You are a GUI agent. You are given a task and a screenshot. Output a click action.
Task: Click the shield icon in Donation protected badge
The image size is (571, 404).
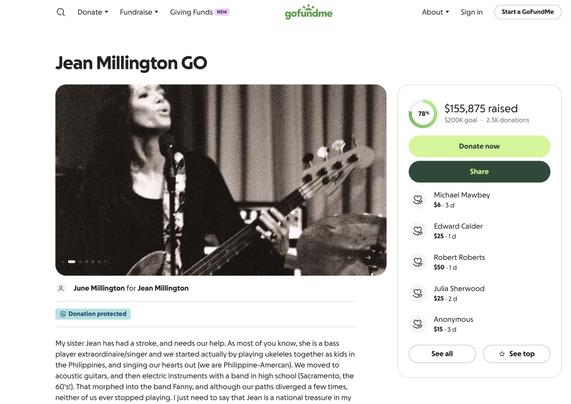63,314
